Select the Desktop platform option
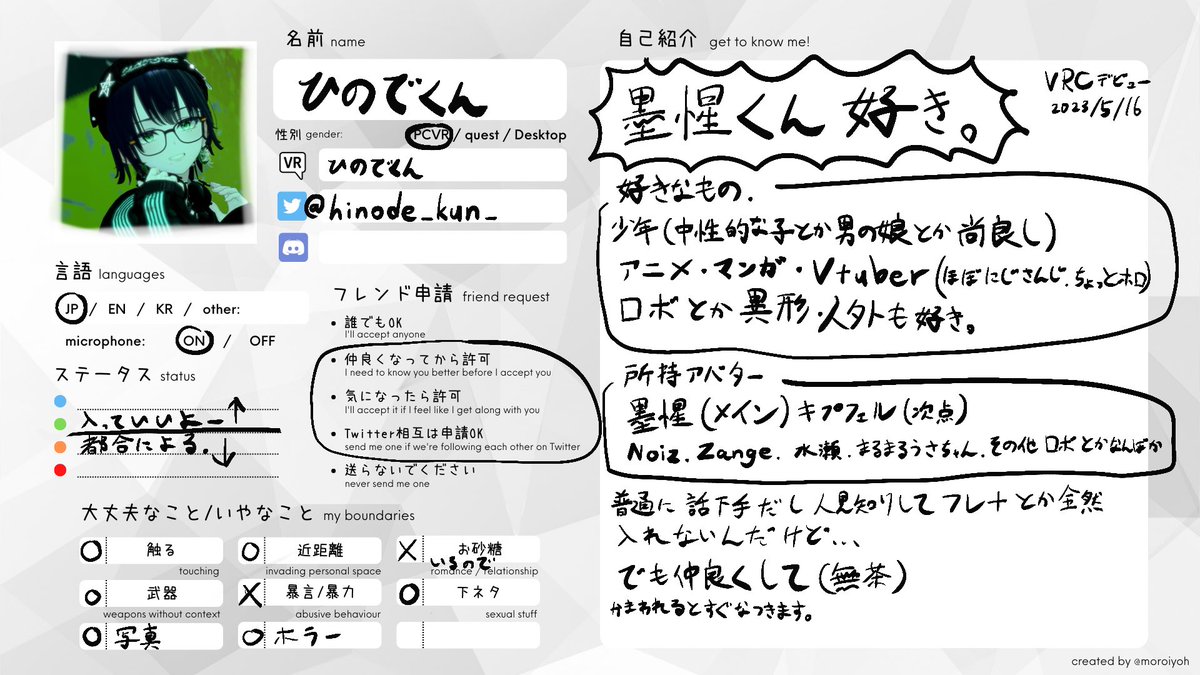The width and height of the screenshot is (1200, 675). pos(541,135)
